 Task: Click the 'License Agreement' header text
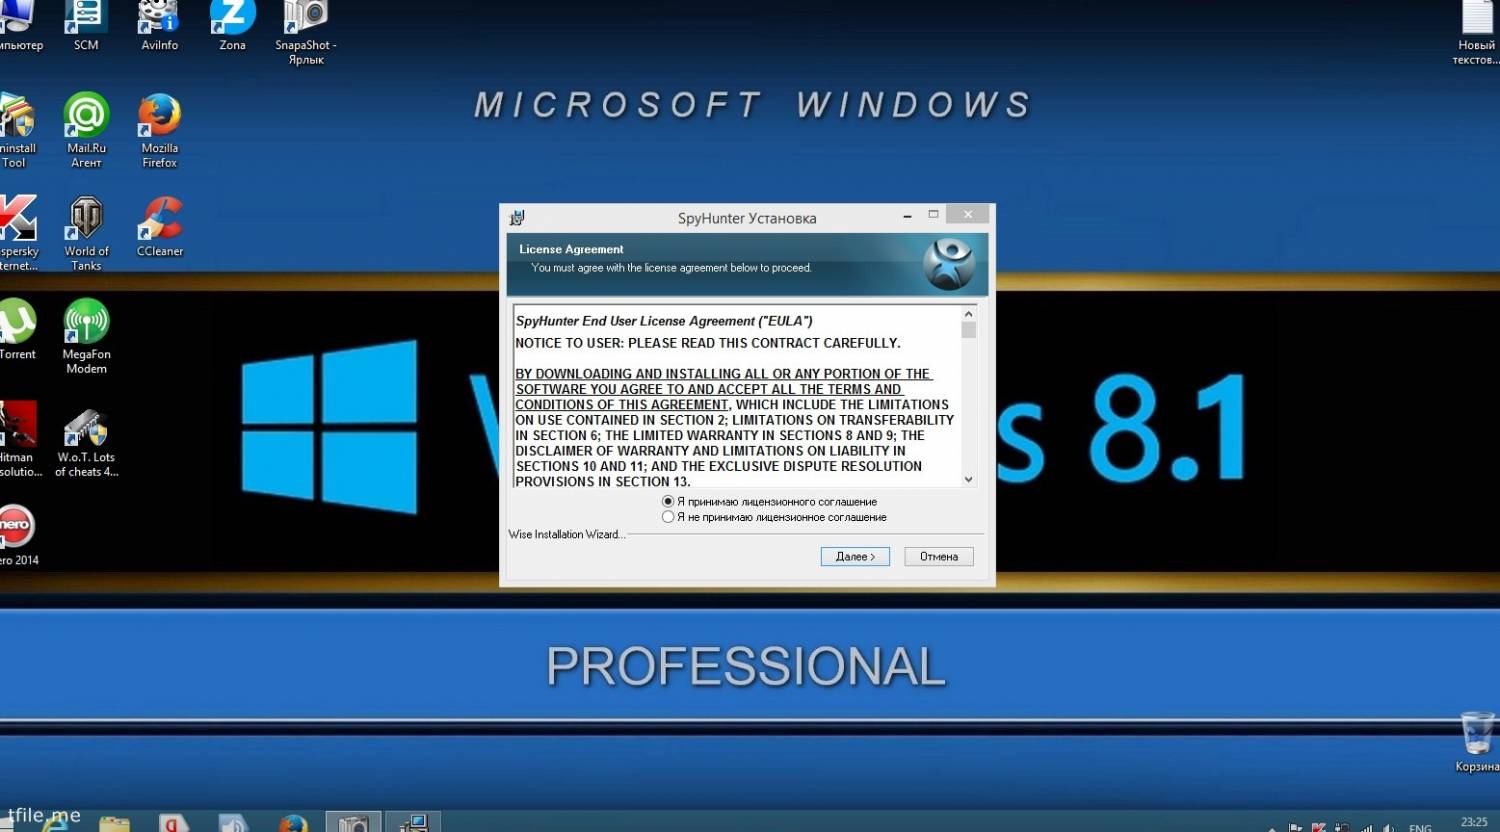(571, 249)
